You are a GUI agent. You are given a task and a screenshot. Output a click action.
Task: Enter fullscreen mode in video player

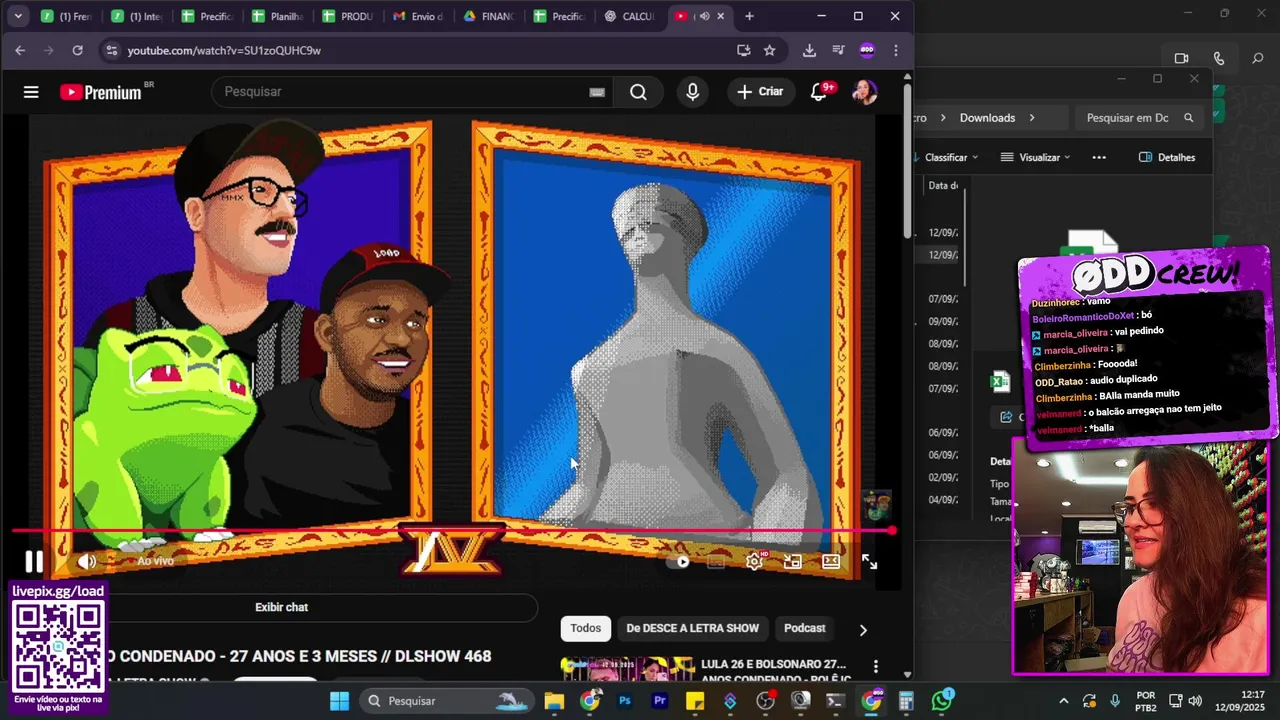(869, 562)
